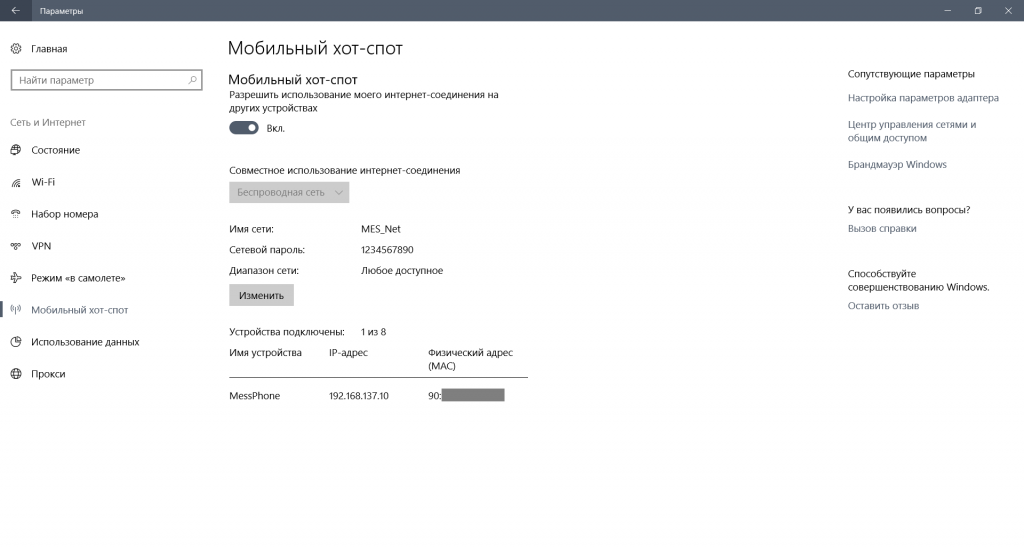Open VPN settings page

coord(41,245)
